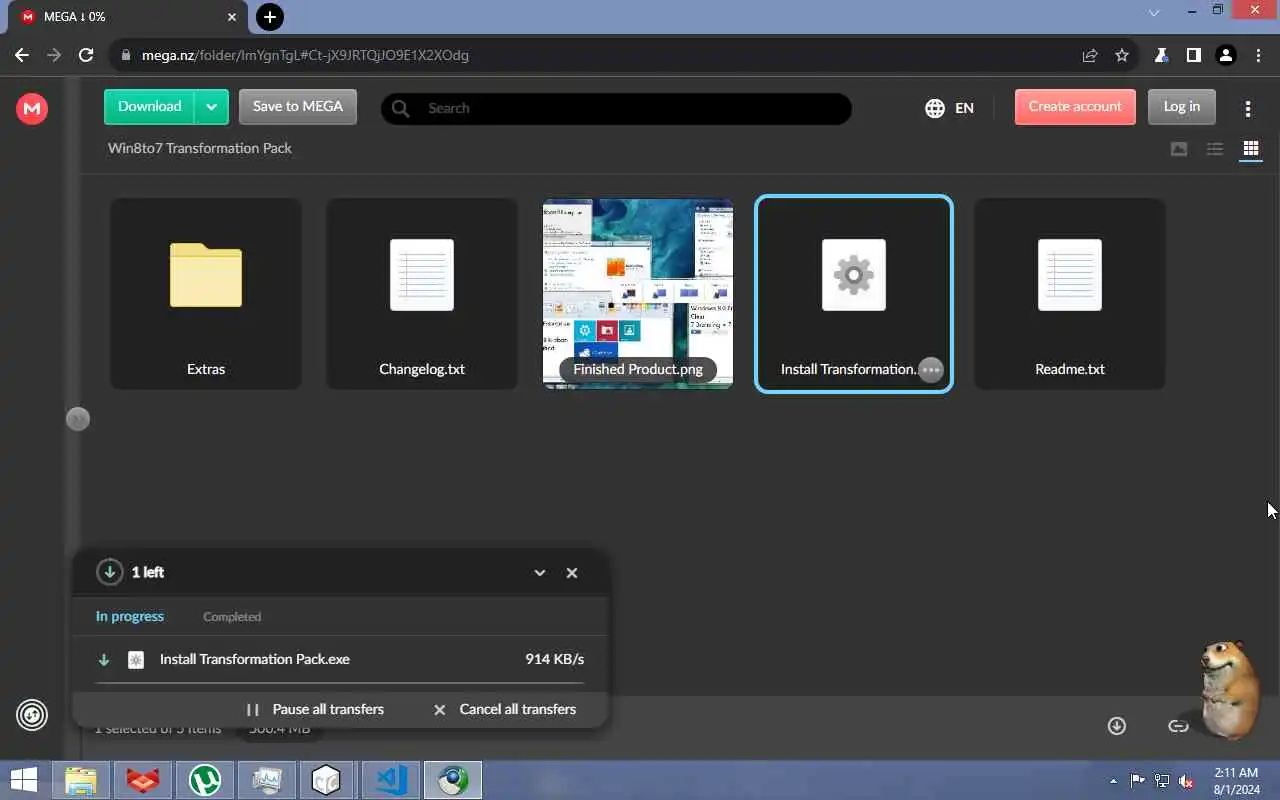Screen dimensions: 1280x800
Task: Open context menu dots on Install Transformation
Action: point(931,369)
